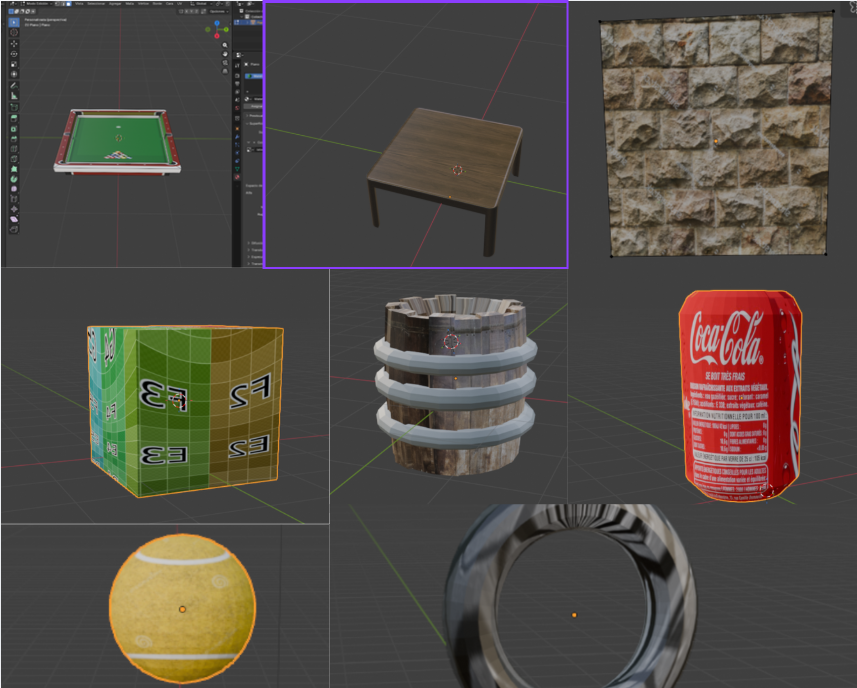Viewport: 857px width, 688px height.
Task: Select the Scale tool
Action: (x=14, y=64)
